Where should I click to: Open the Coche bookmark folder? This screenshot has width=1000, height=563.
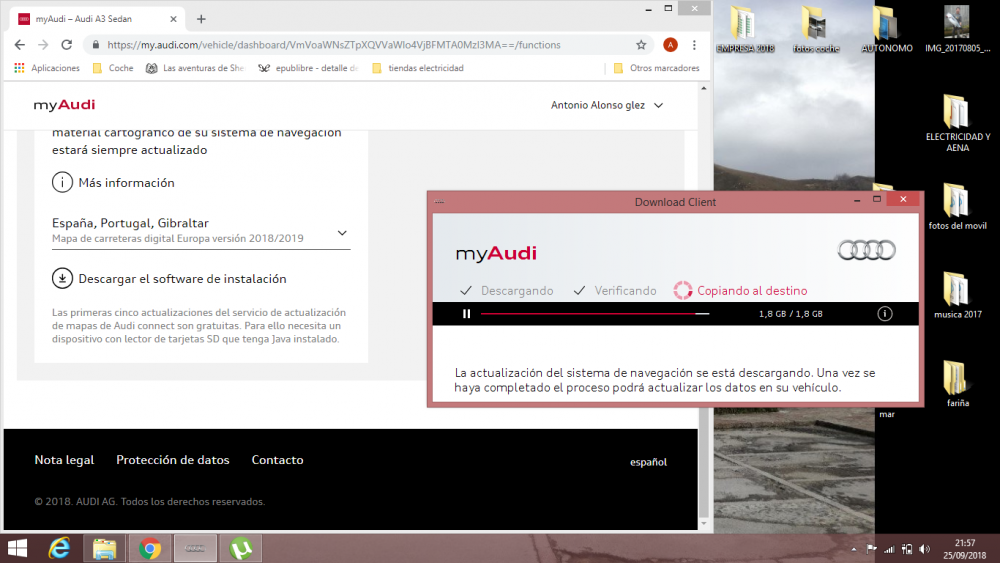coord(113,68)
